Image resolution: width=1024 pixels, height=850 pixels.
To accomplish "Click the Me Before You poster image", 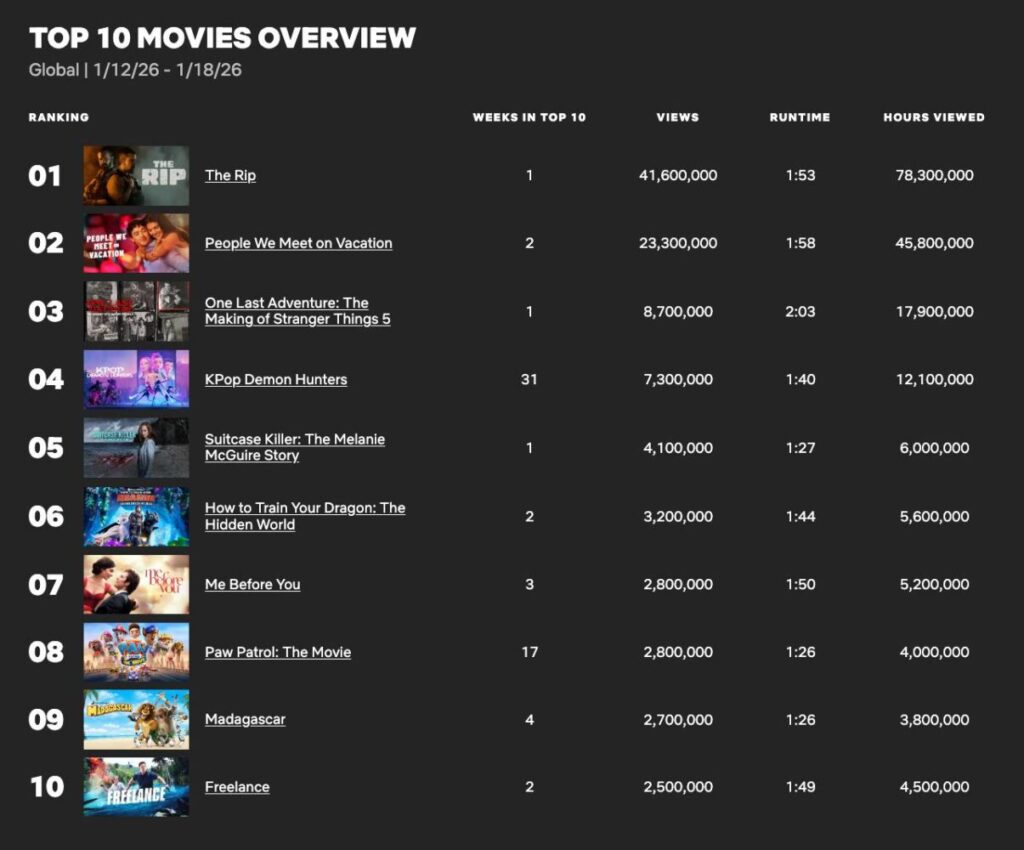I will tap(136, 584).
